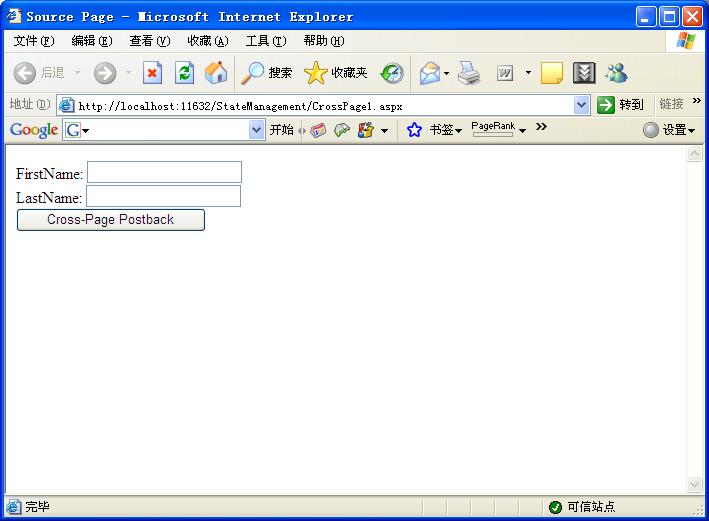Click the green 转到 Go arrow button
Screen dimensions: 709x521
point(605,105)
